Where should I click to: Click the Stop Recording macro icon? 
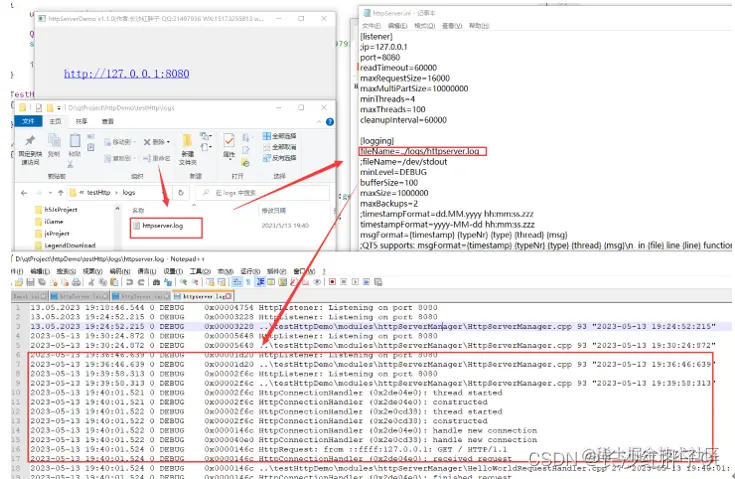point(344,282)
